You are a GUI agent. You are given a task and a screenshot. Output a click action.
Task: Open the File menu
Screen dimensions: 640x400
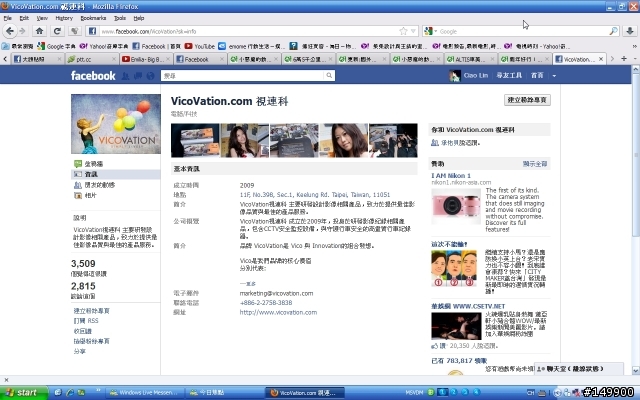[8, 18]
